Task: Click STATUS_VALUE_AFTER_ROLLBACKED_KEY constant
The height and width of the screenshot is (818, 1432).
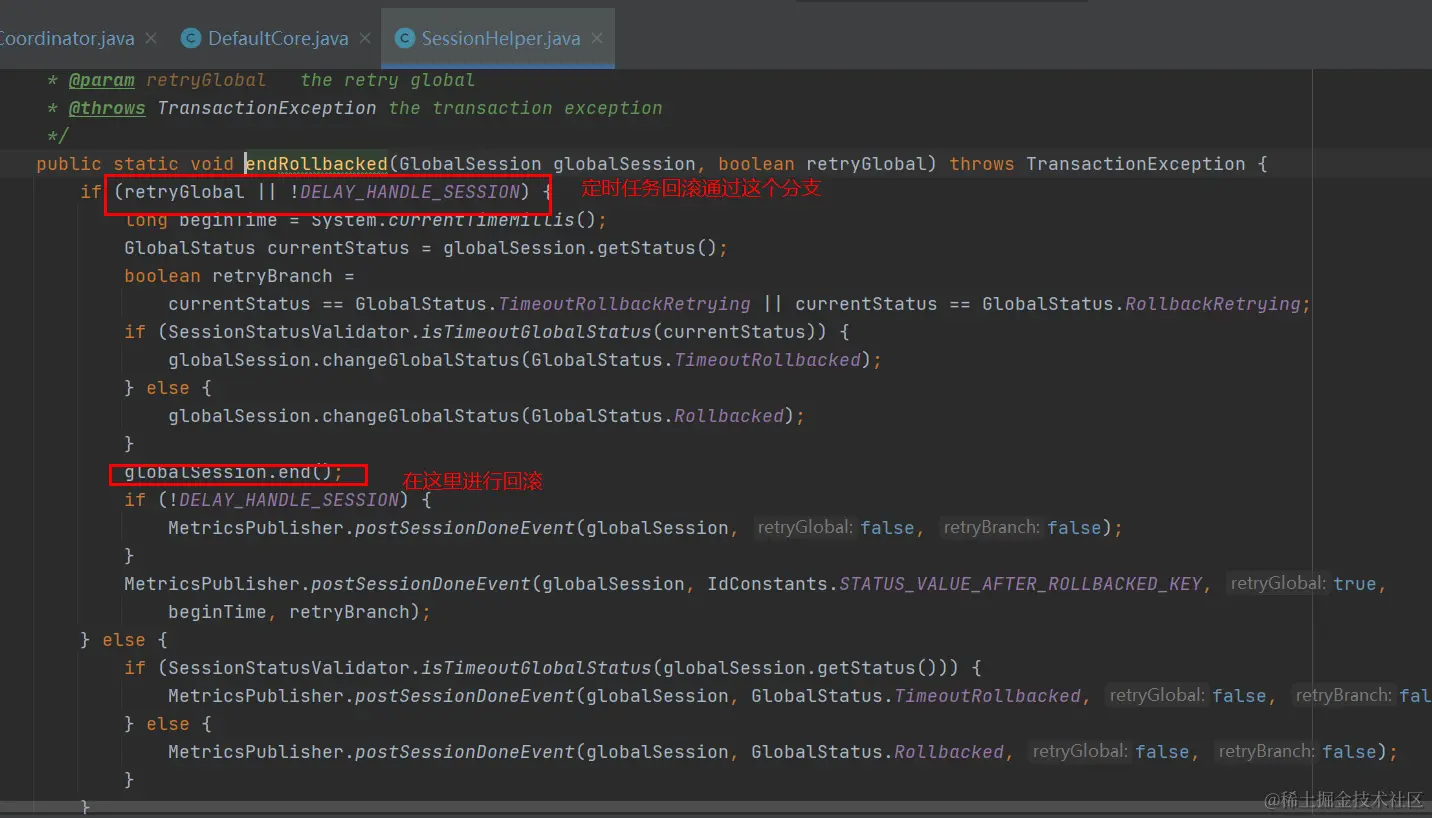Action: (x=1020, y=584)
